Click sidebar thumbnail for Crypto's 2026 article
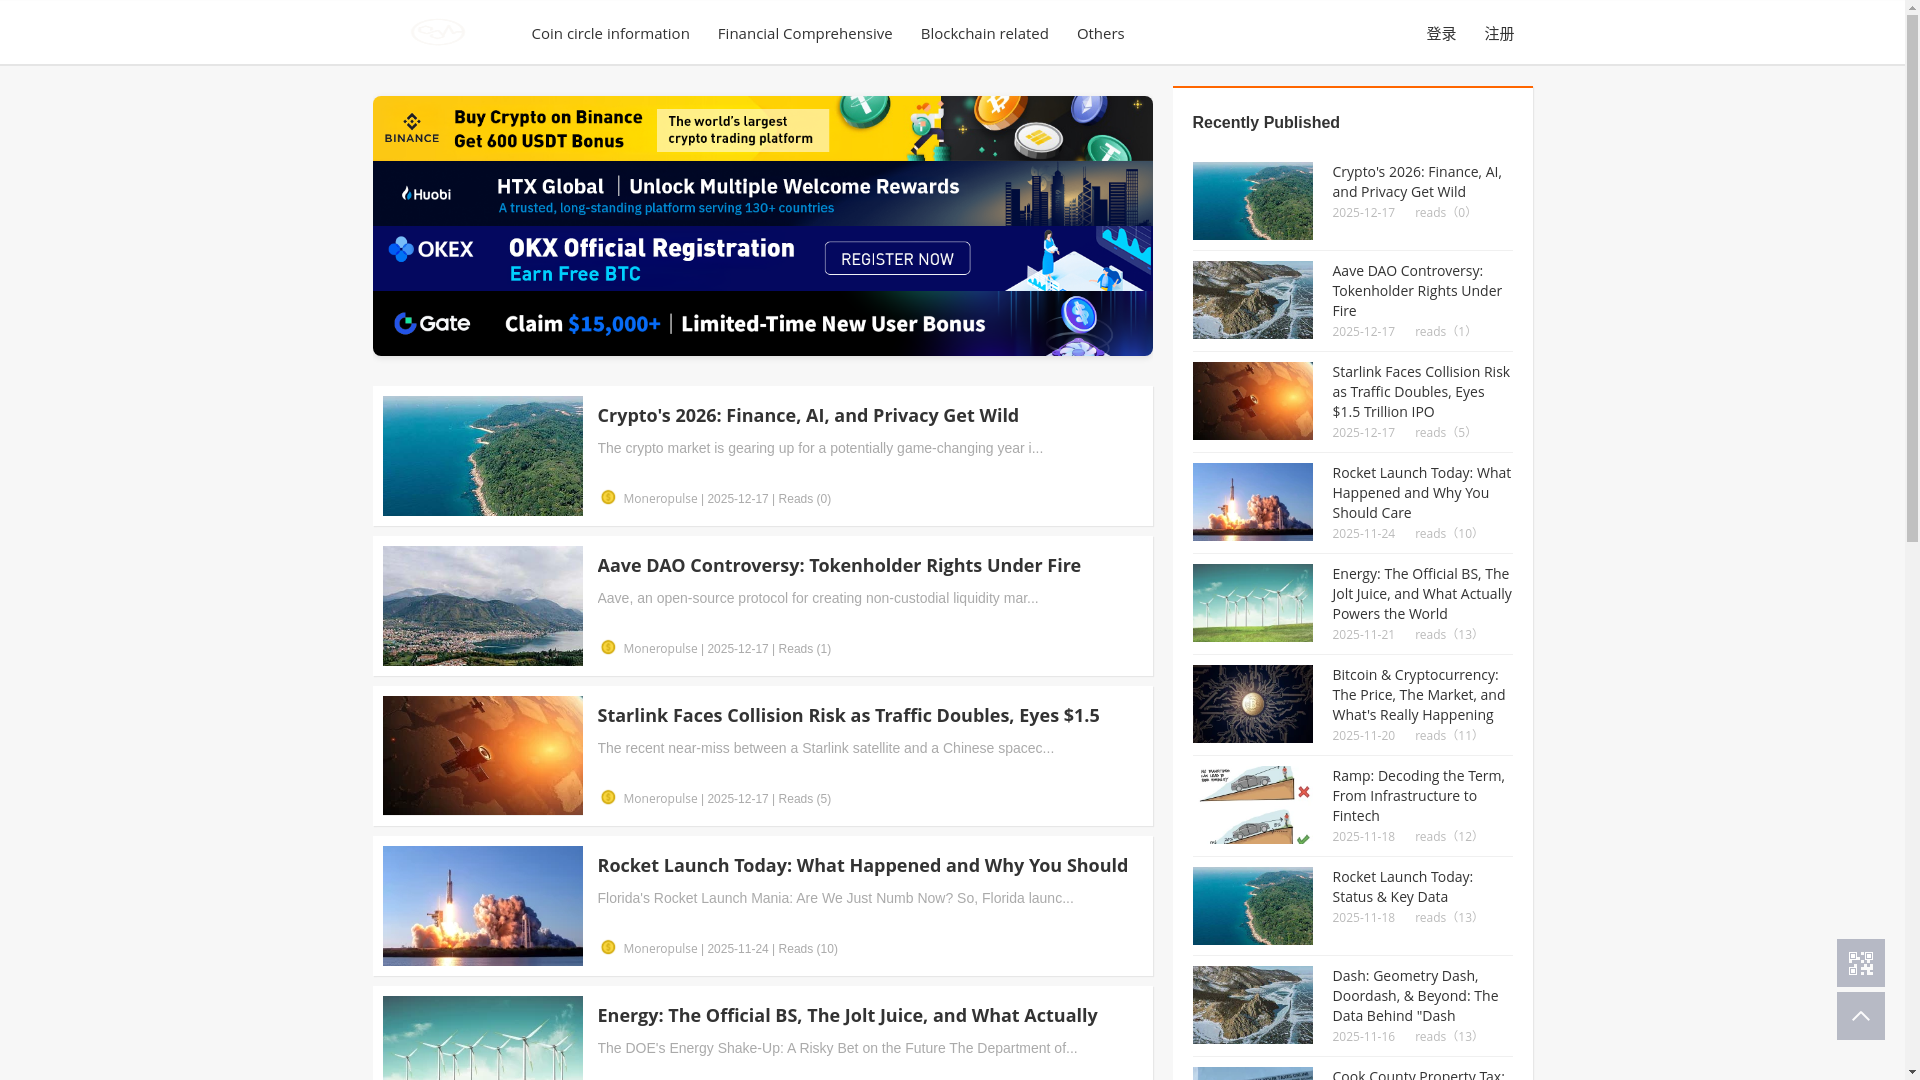 (1252, 201)
